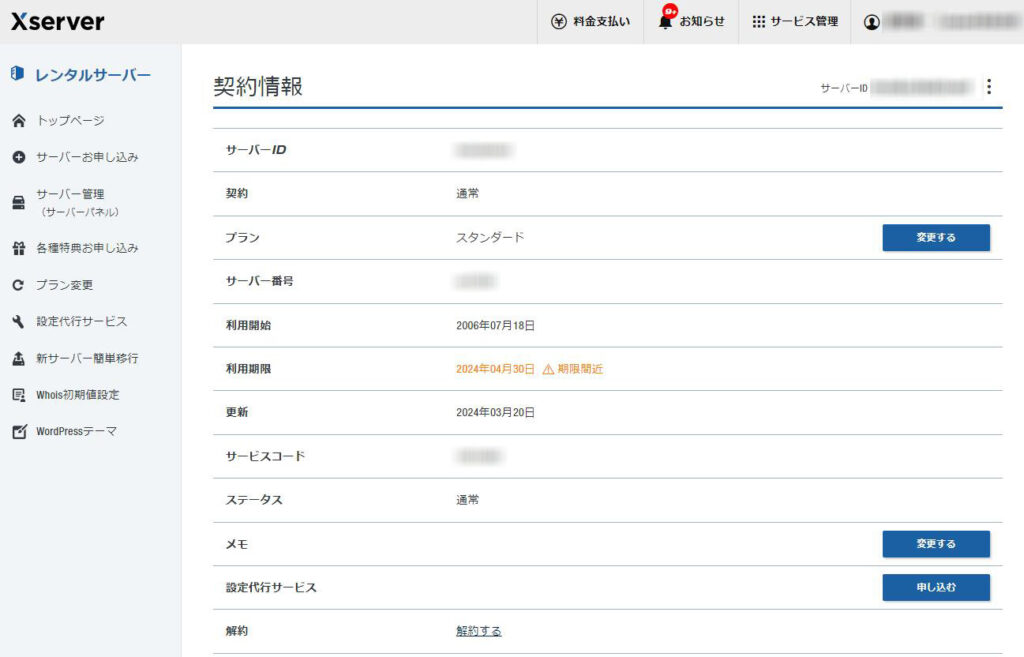Screen dimensions: 1024x657
Task: Open WordPressテーマ from the sidebar
Action: pos(76,432)
